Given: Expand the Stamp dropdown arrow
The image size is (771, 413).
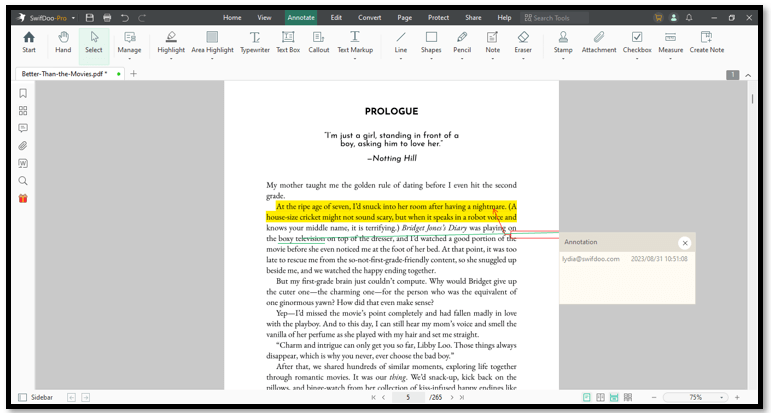Looking at the screenshot, I should (563, 59).
